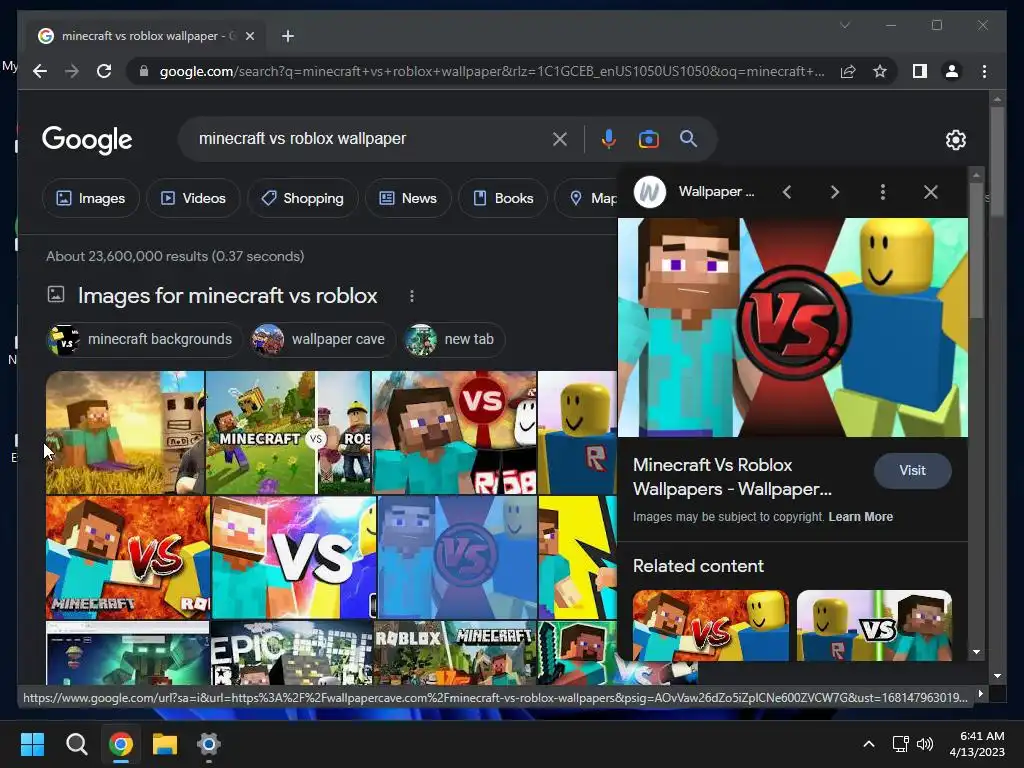
Task: Clear the search box text
Action: [x=559, y=139]
